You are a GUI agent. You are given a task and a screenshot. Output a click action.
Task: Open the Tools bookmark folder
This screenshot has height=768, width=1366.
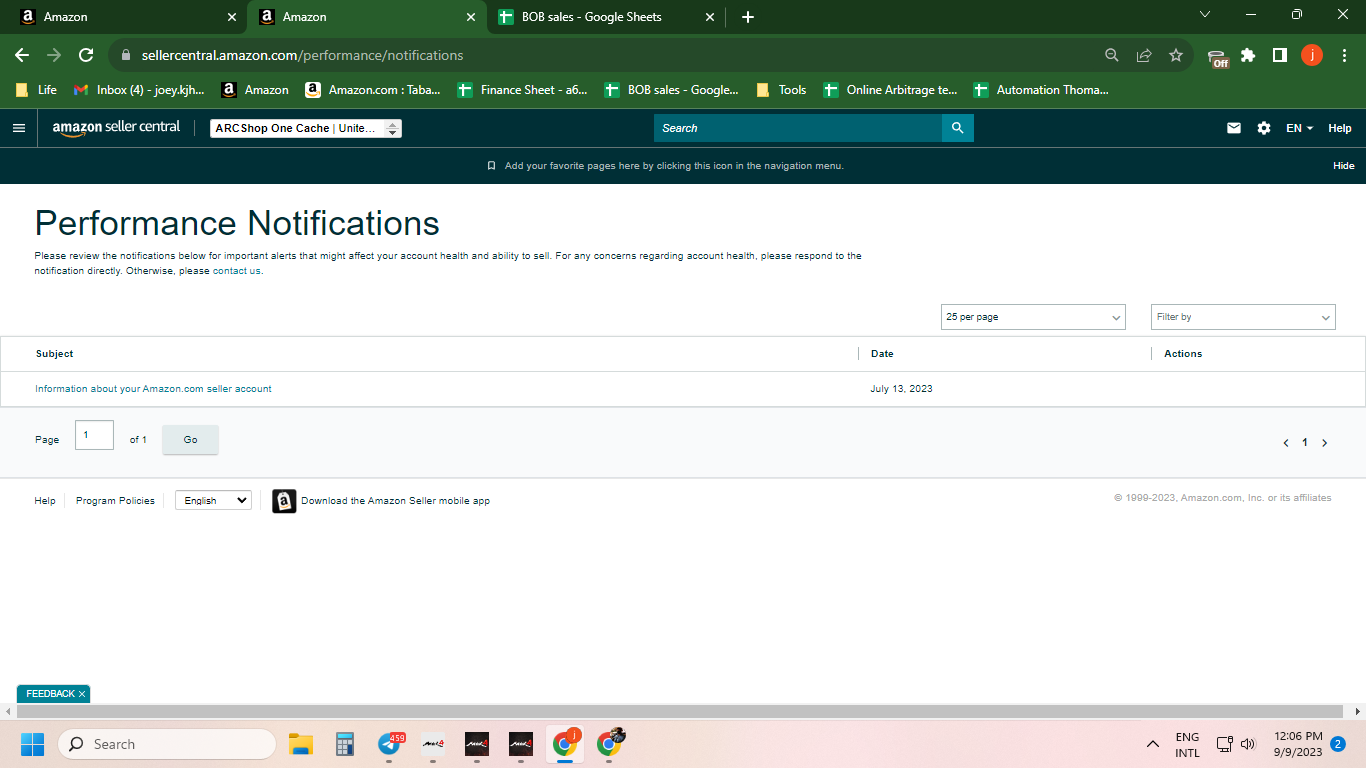[x=781, y=90]
